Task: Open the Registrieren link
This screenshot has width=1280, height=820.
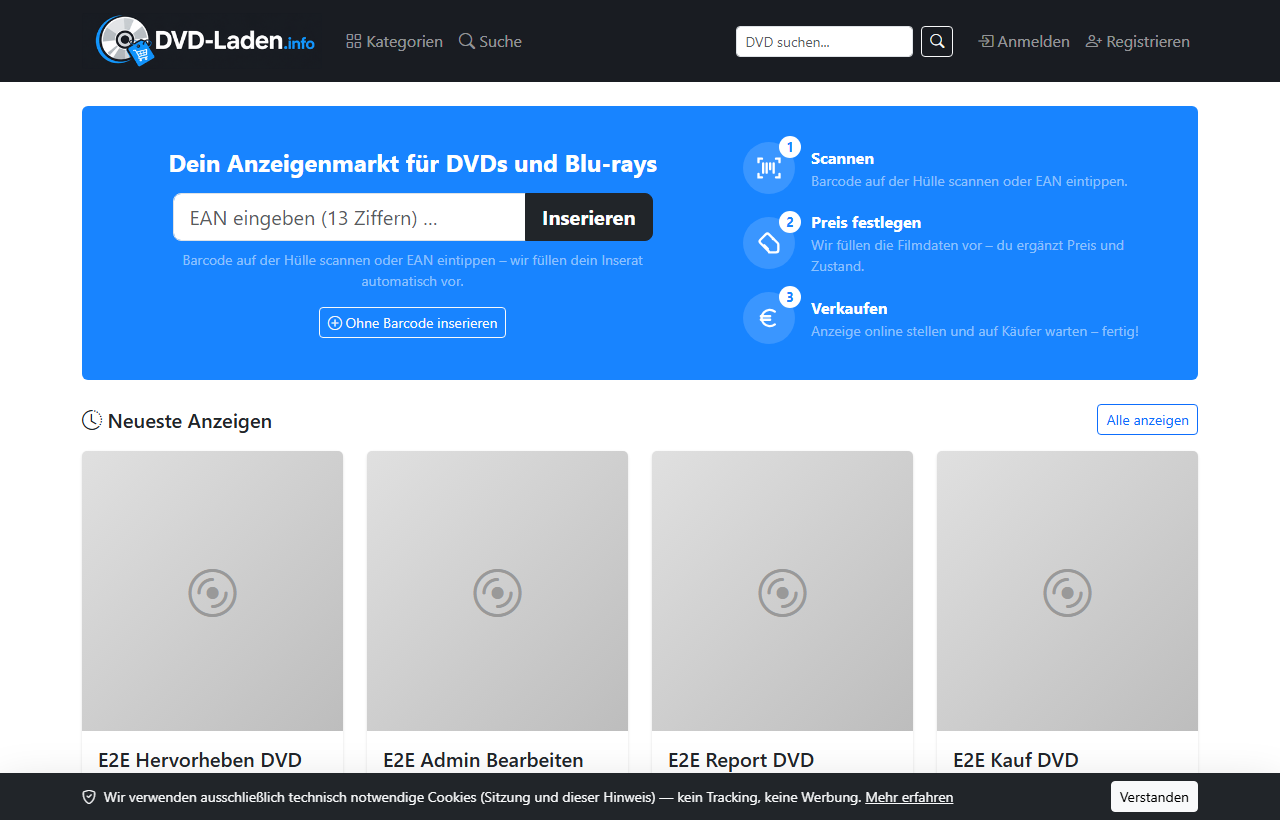Action: pos(1138,41)
